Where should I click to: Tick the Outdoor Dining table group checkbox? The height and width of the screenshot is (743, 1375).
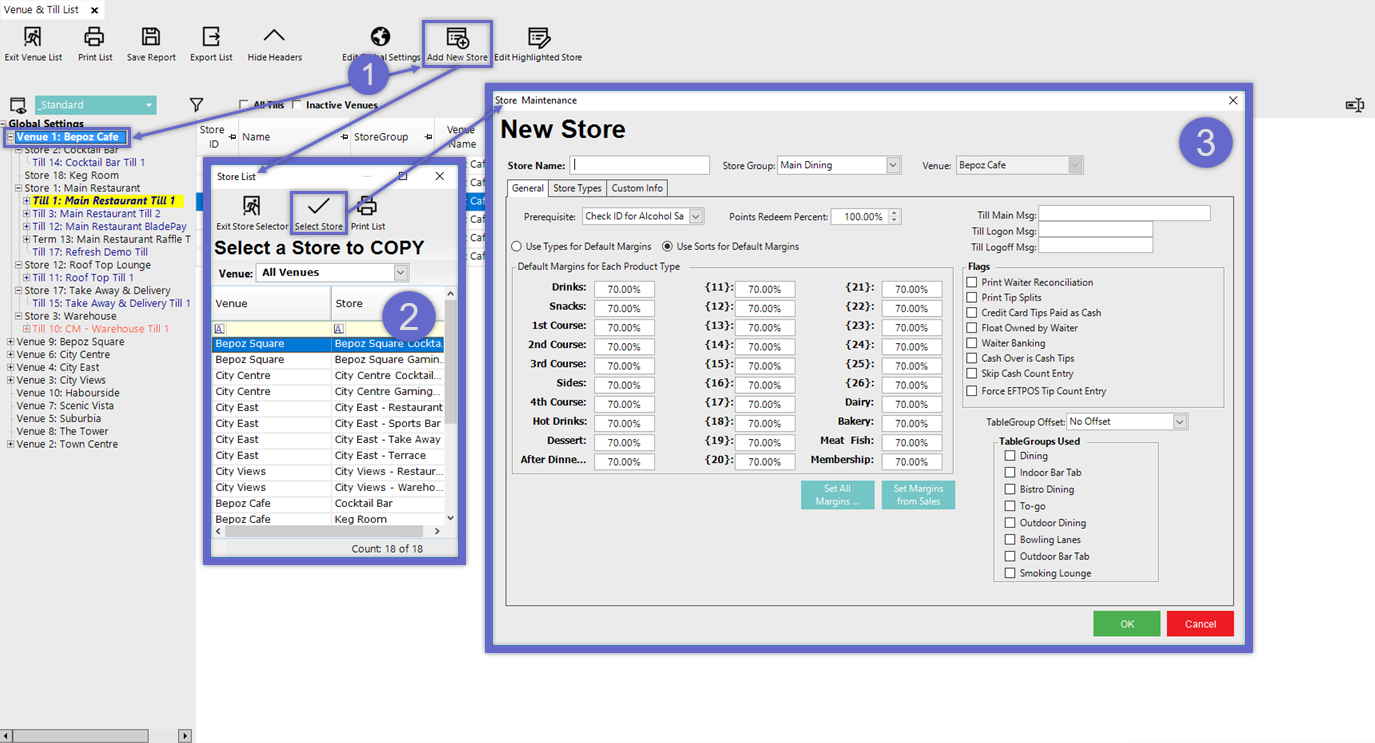1010,523
